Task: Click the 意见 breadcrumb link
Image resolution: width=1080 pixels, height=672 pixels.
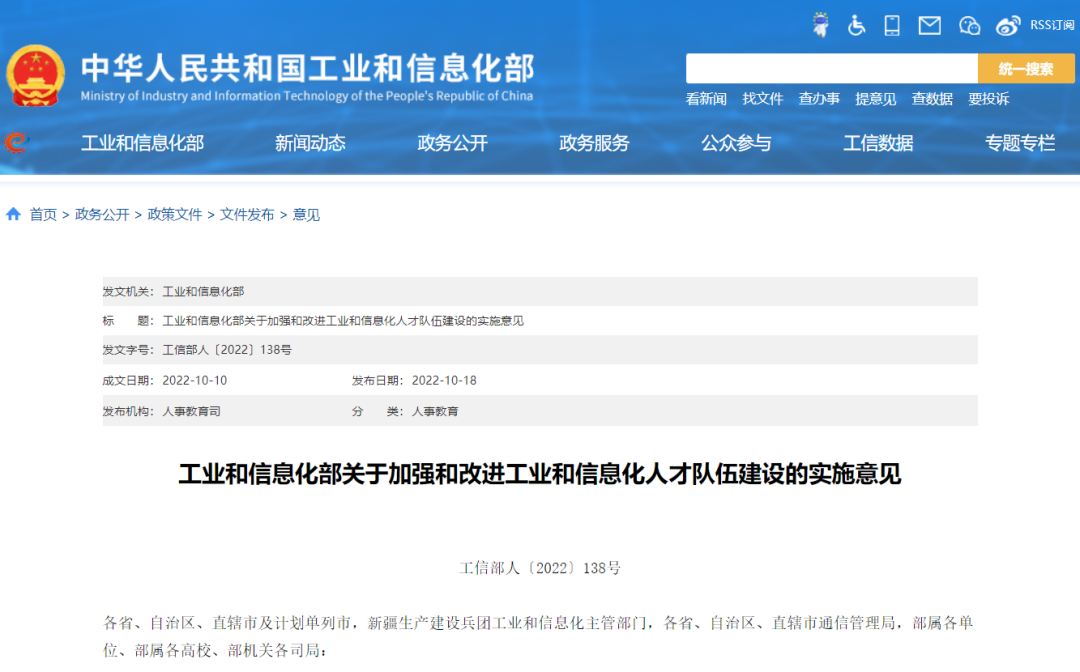Action: pos(307,215)
